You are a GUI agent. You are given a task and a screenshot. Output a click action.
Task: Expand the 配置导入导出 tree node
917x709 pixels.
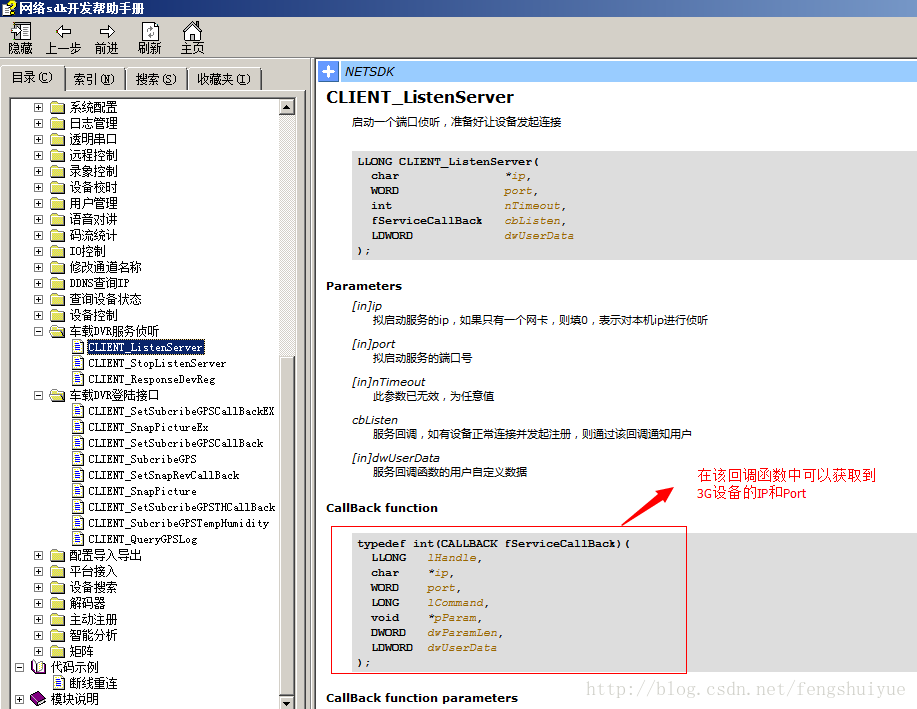(38, 555)
